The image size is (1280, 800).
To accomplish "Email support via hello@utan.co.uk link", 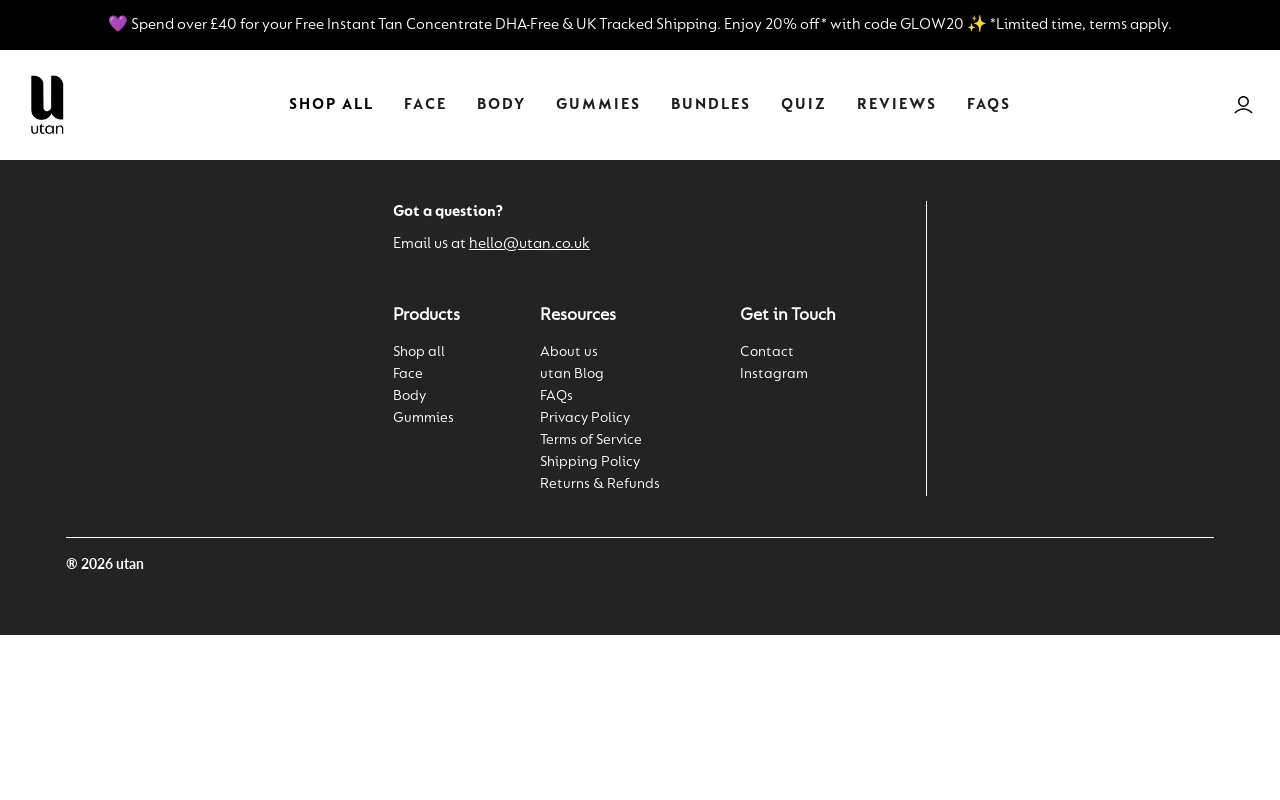I will [529, 243].
